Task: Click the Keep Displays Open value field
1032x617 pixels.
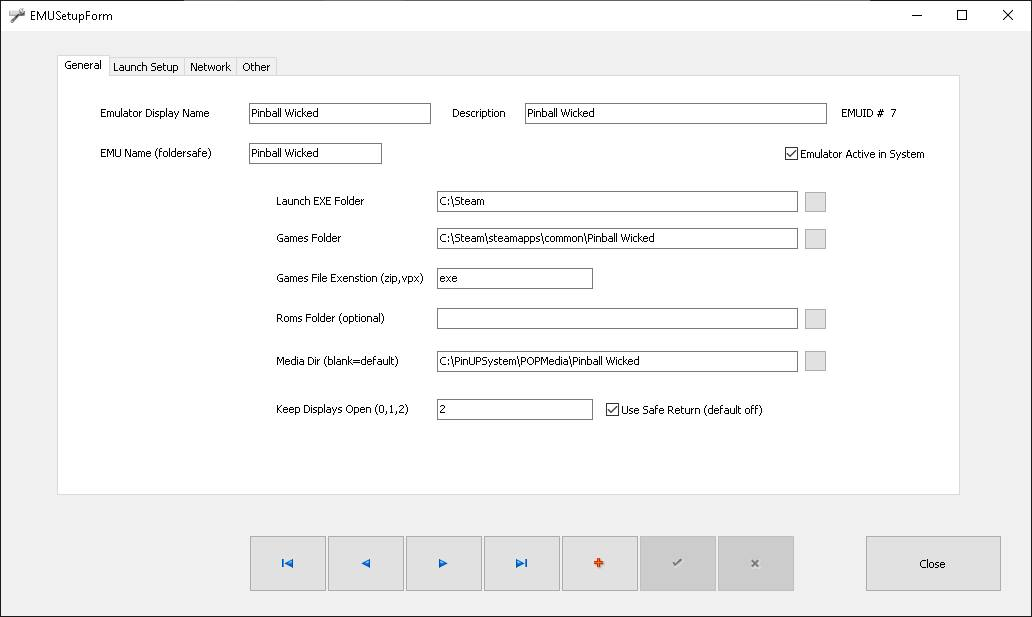Action: point(515,410)
